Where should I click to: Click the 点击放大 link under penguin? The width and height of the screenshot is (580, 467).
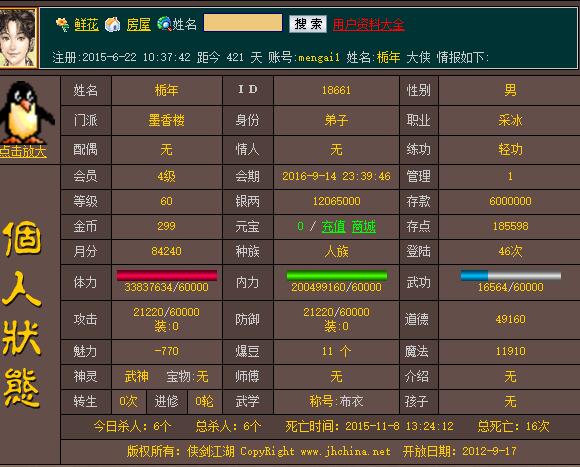23,151
